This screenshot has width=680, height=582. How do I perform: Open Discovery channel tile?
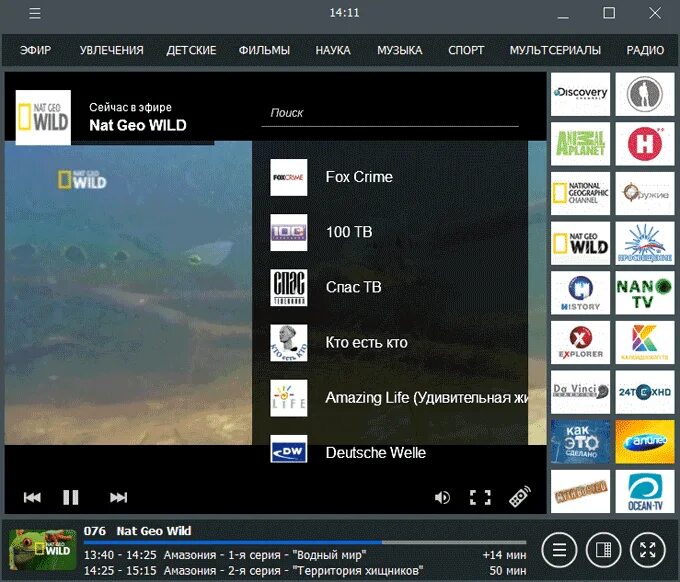point(580,94)
